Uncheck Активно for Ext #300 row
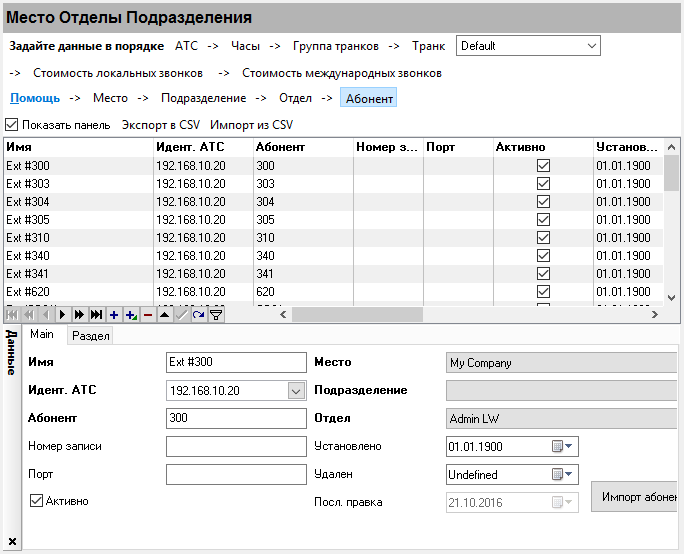Viewport: 684px width, 554px height. 543,165
